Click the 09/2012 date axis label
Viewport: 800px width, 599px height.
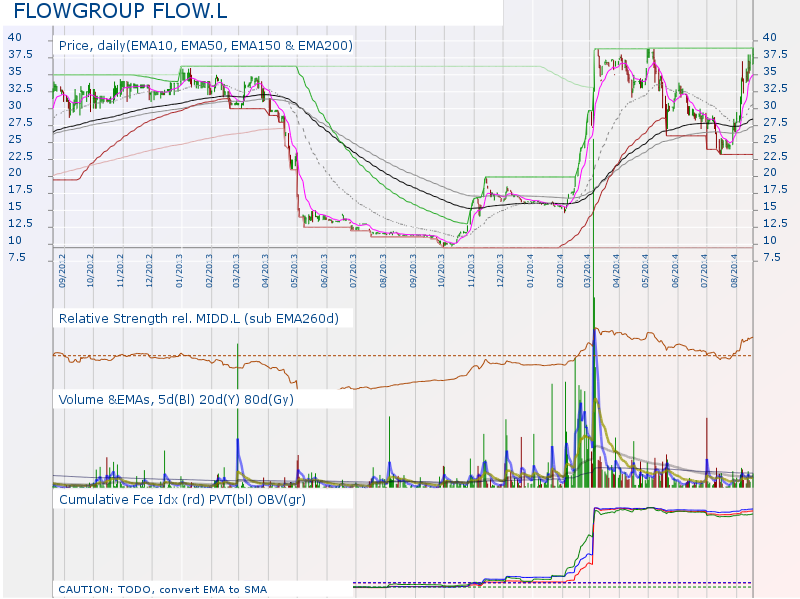pyautogui.click(x=62, y=271)
